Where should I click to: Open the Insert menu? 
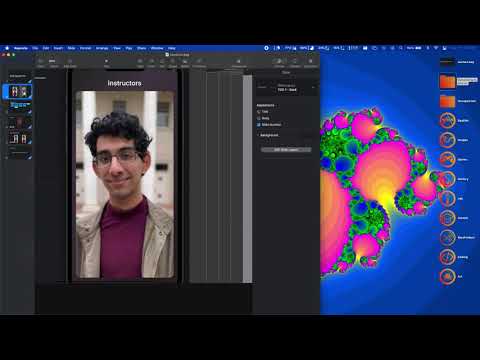coord(58,48)
